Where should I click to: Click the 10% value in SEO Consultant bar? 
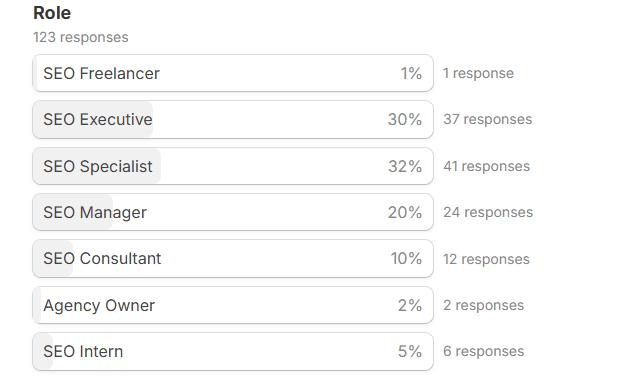pos(406,258)
